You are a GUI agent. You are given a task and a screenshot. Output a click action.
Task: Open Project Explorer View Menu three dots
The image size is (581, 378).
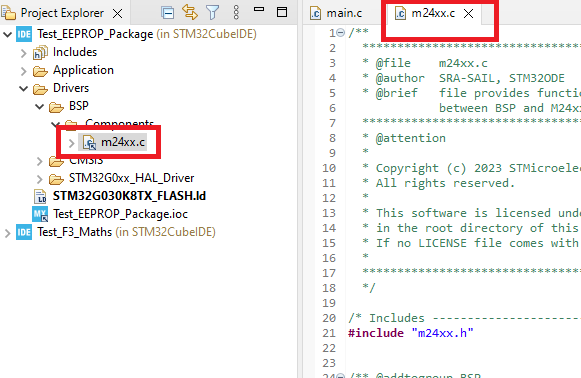tap(236, 13)
